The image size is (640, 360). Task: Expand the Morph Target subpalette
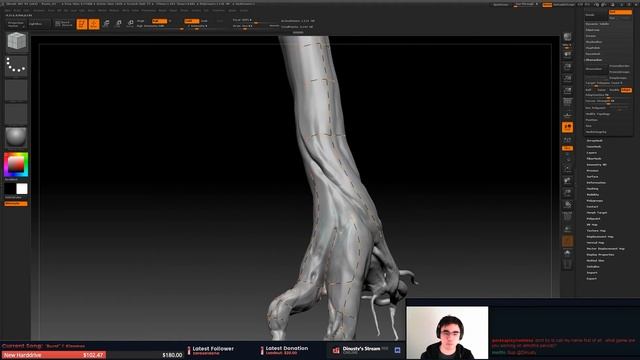tap(597, 213)
